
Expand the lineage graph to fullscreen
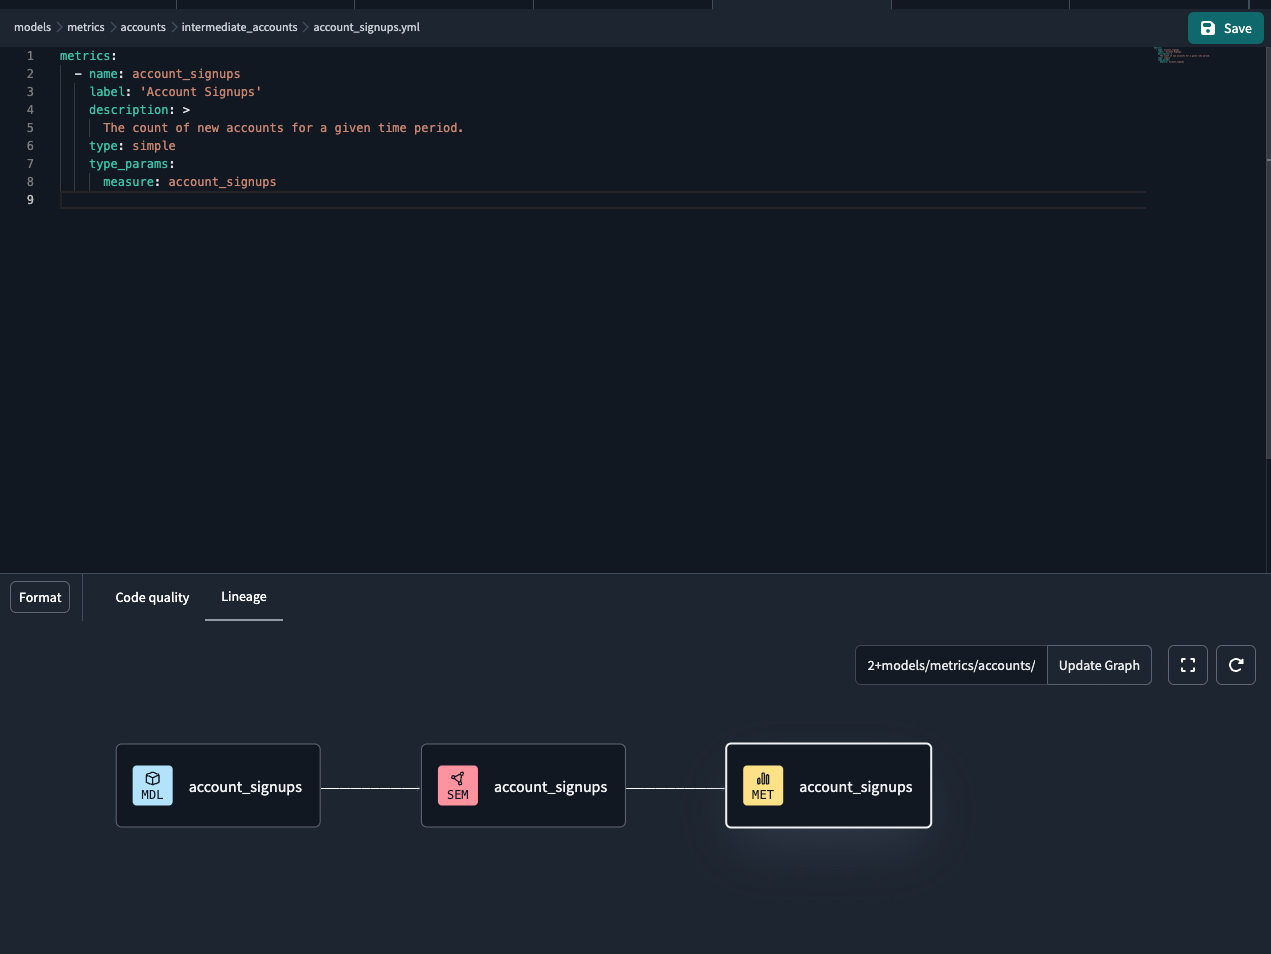1187,665
